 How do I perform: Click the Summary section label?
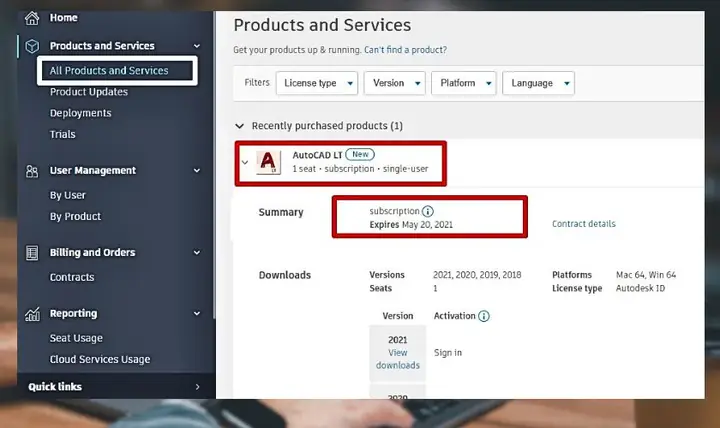(281, 212)
